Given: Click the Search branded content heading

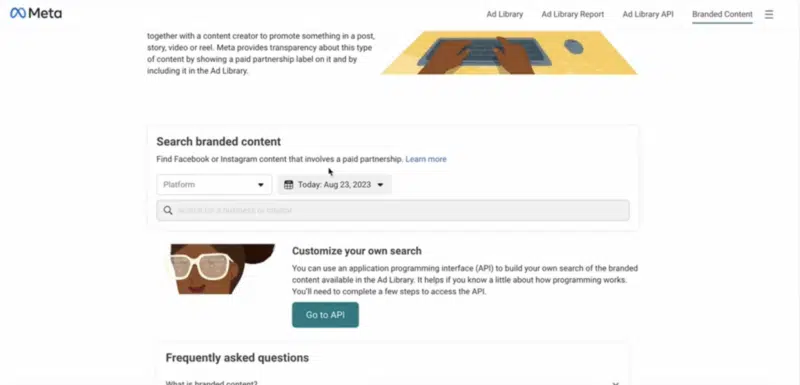Looking at the screenshot, I should pyautogui.click(x=218, y=142).
